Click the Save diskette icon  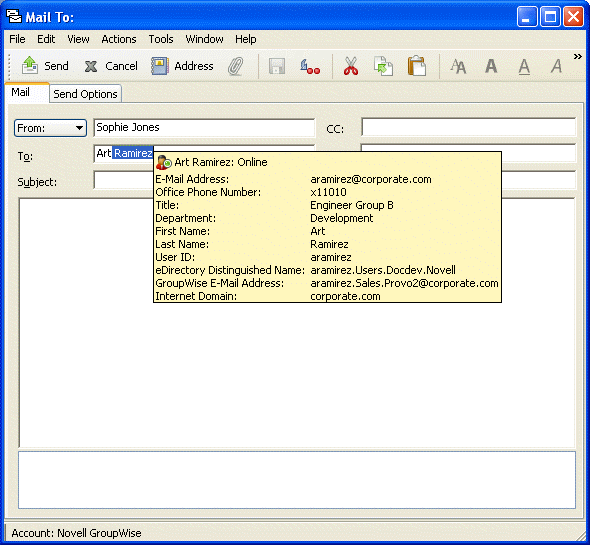[277, 66]
